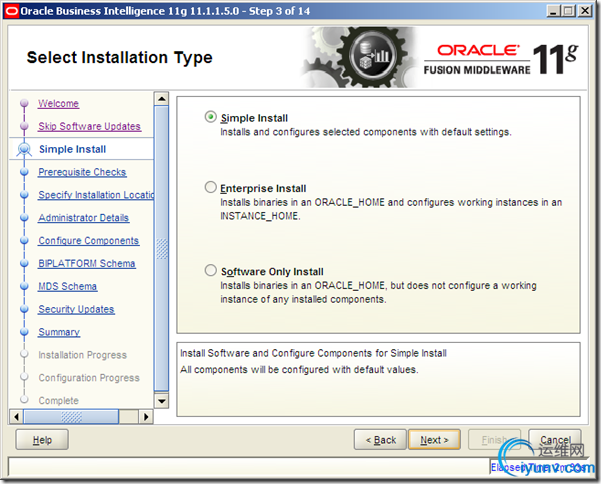Click the disabled Configuration Progress step text
The height and width of the screenshot is (484, 601).
[x=89, y=378]
